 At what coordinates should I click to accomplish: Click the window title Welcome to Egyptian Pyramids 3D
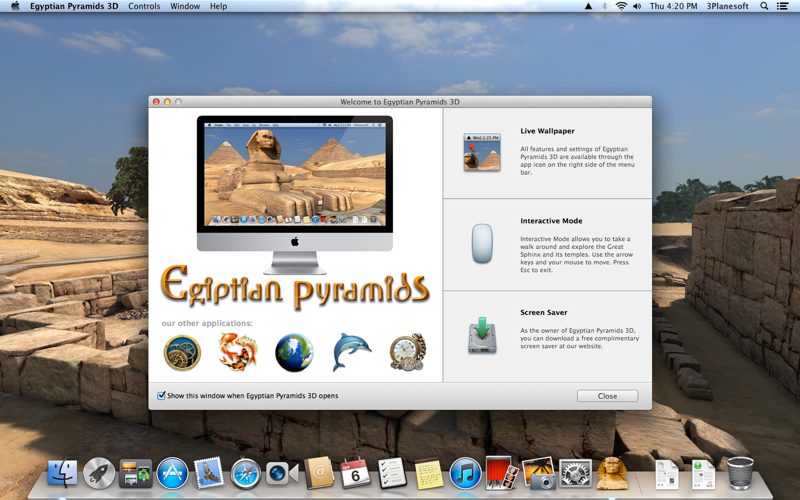click(x=400, y=102)
